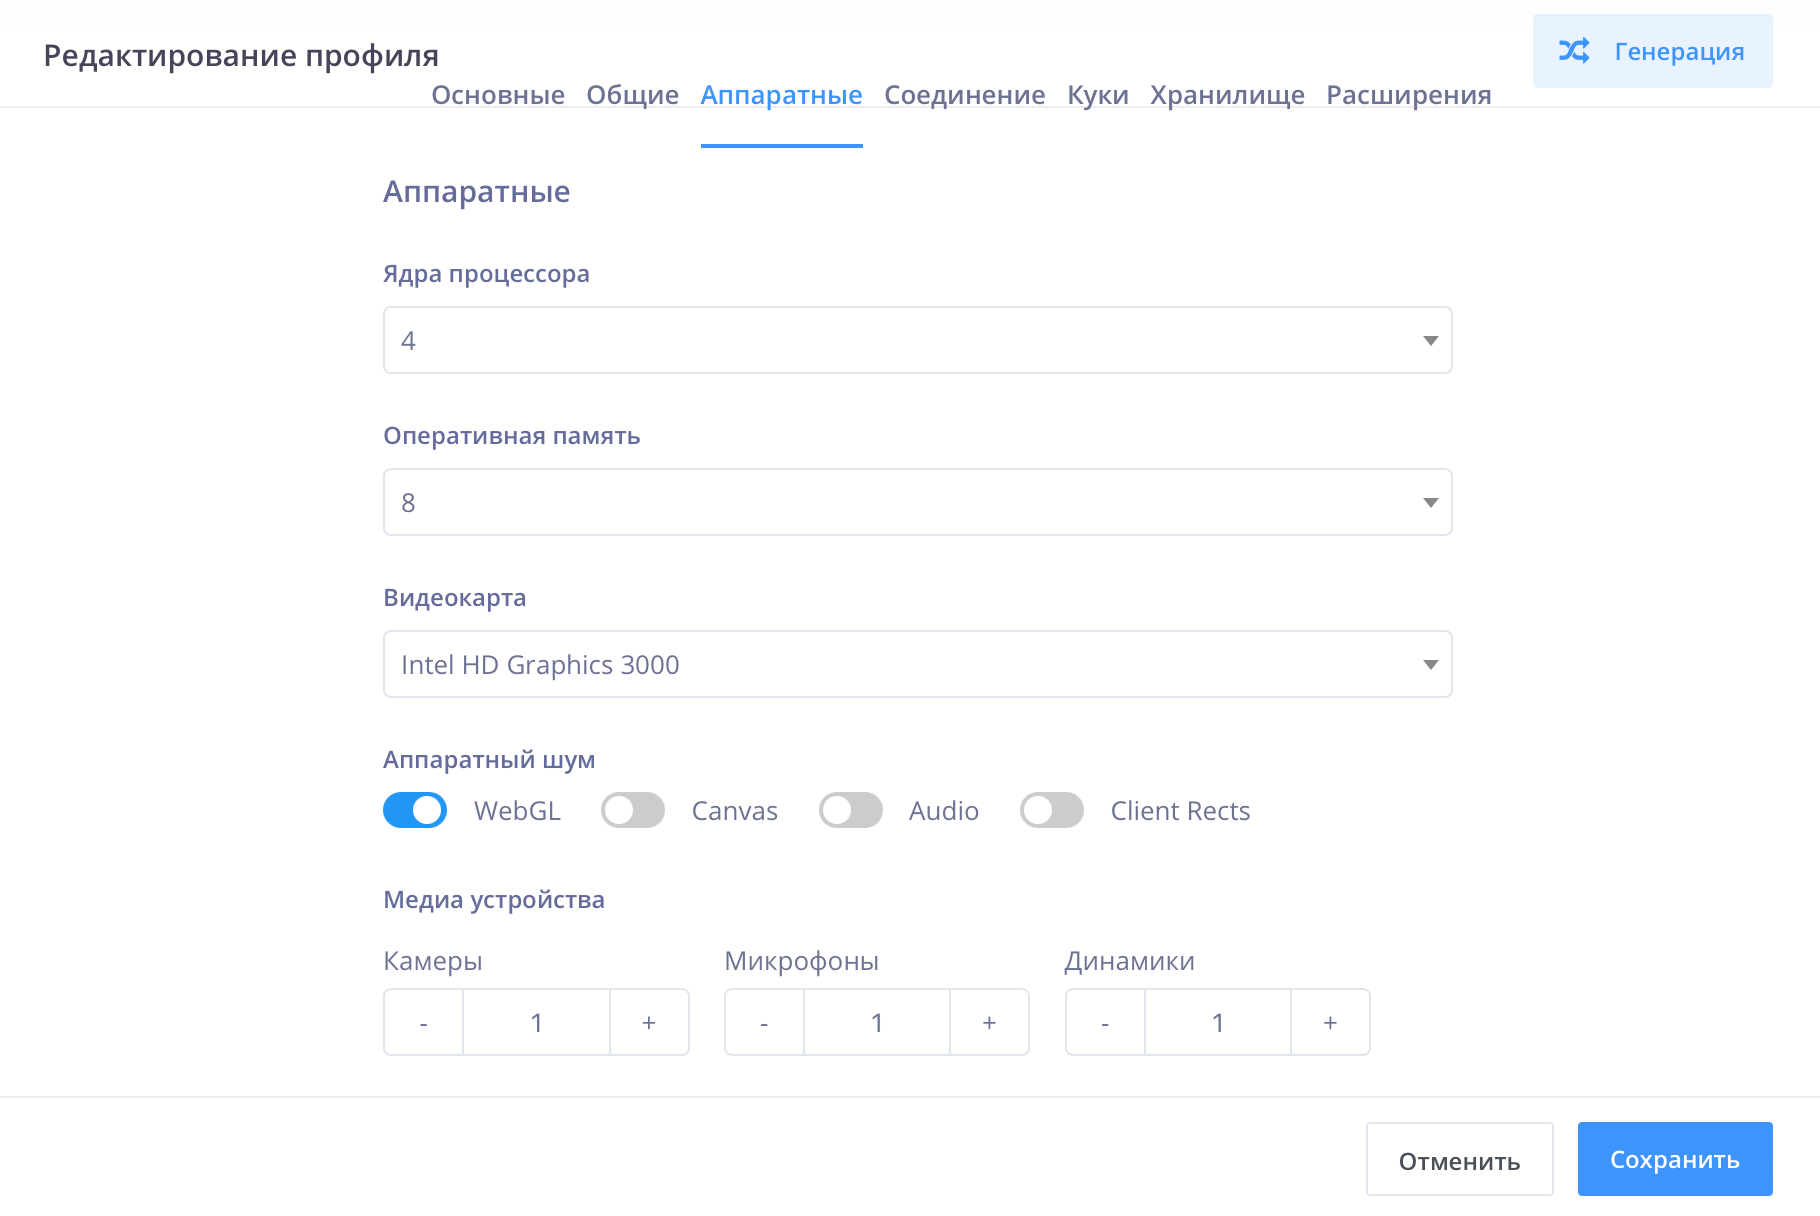
Task: Click the Камеры number field
Action: tap(536, 1023)
